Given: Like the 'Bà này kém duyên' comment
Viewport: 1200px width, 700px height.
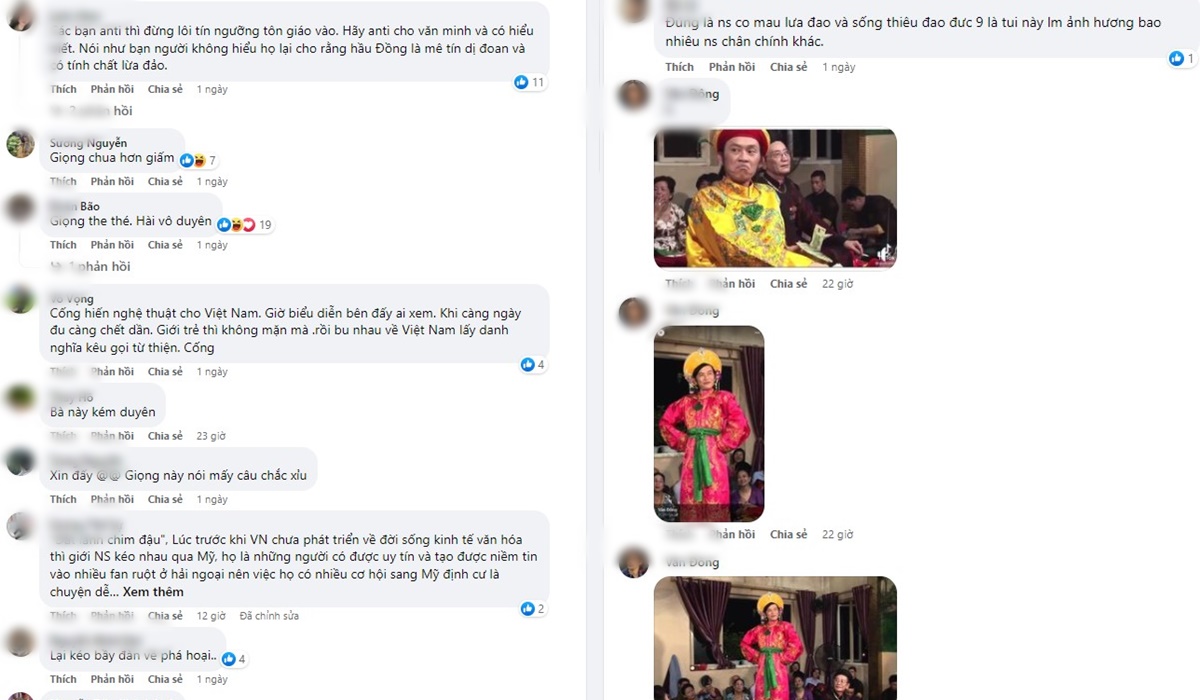Looking at the screenshot, I should click(x=63, y=436).
